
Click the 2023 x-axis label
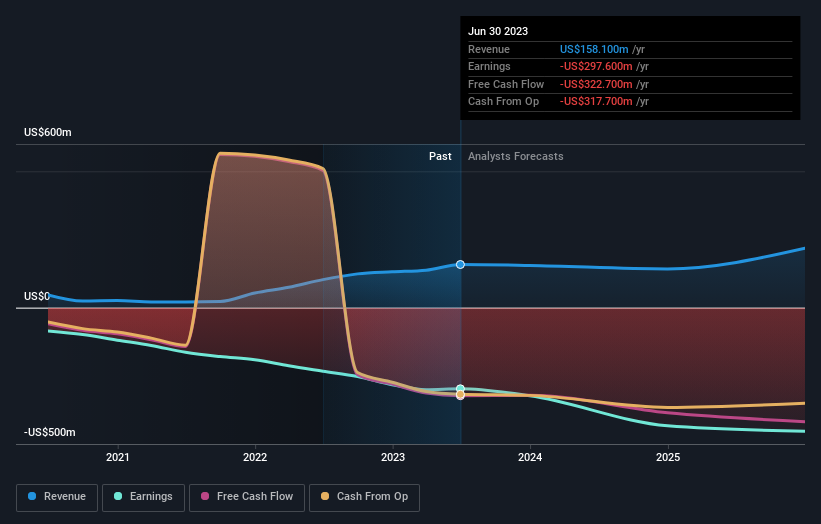pyautogui.click(x=393, y=457)
